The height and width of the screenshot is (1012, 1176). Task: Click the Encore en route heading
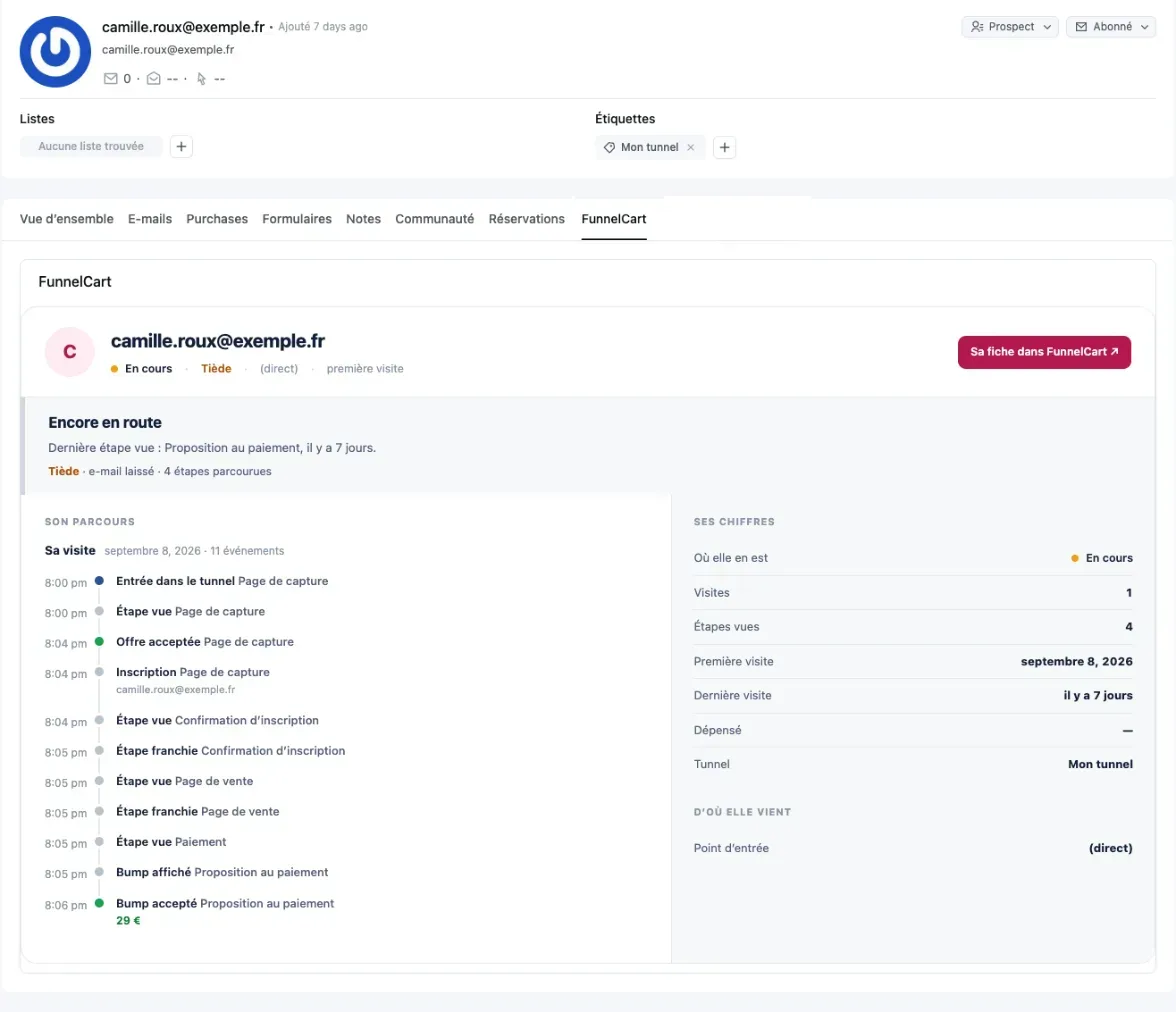point(105,423)
